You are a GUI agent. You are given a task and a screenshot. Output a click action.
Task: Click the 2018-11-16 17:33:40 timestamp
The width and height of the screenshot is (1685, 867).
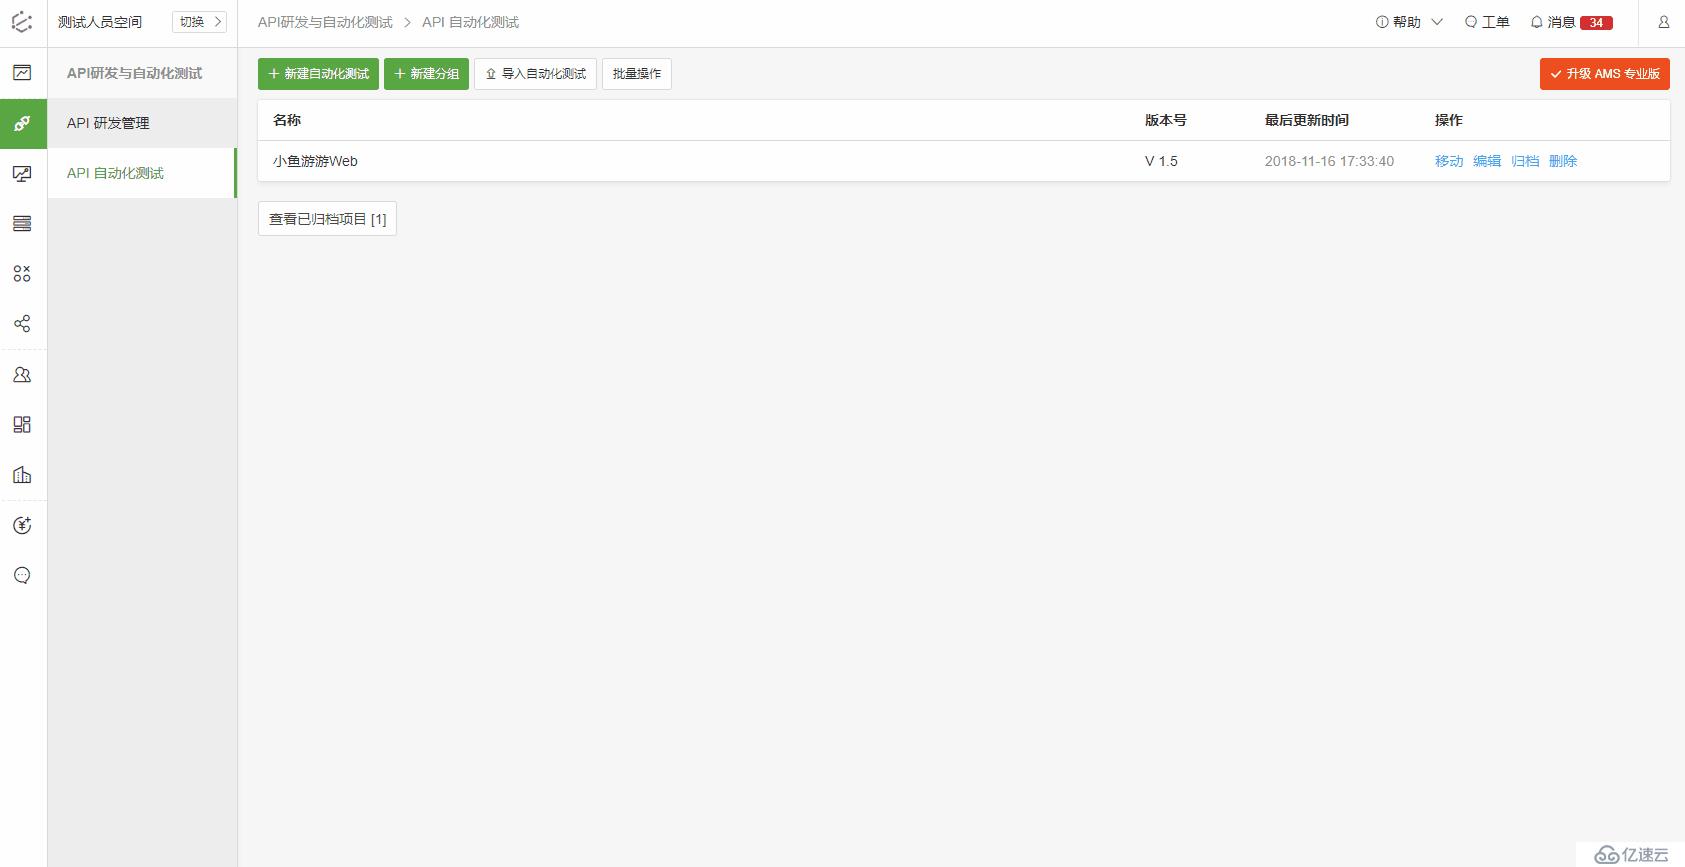click(1329, 161)
